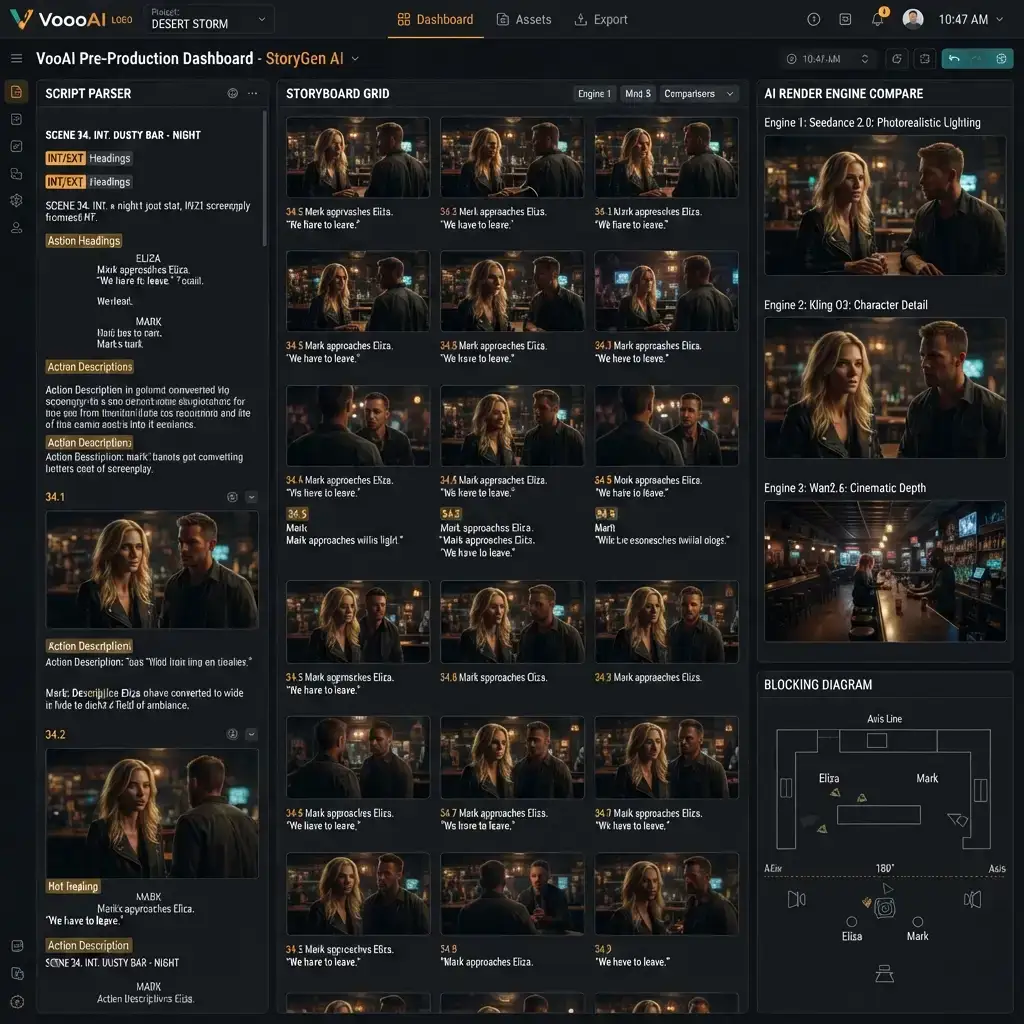Click the info circle icon in top bar
This screenshot has height=1024, width=1024.
[814, 20]
